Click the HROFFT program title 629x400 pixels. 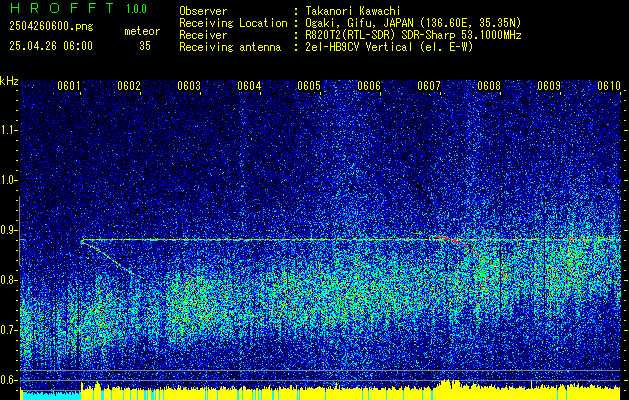[x=62, y=8]
